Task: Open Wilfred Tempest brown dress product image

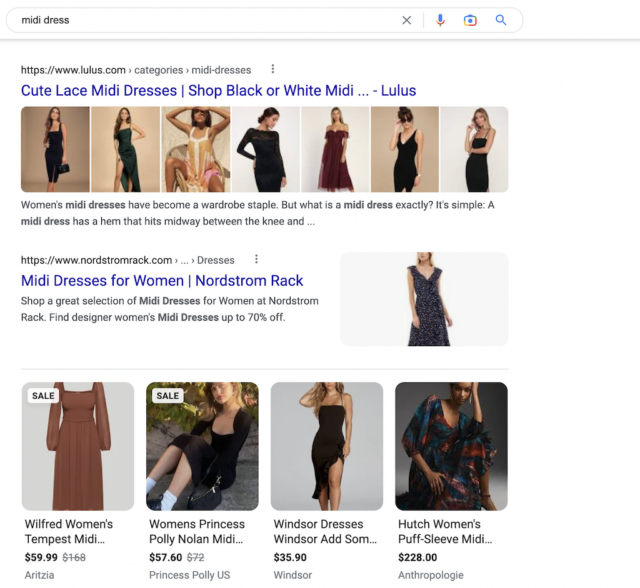Action: [78, 446]
